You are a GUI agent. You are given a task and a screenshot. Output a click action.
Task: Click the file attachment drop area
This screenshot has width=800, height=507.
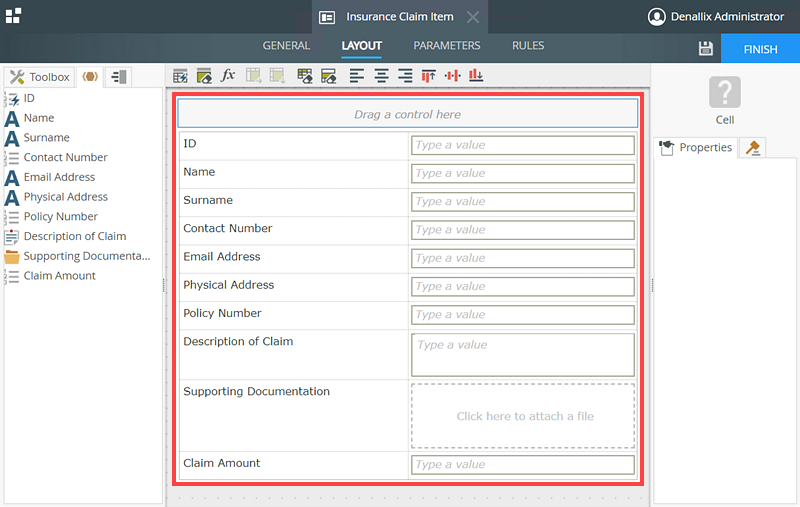(x=522, y=416)
